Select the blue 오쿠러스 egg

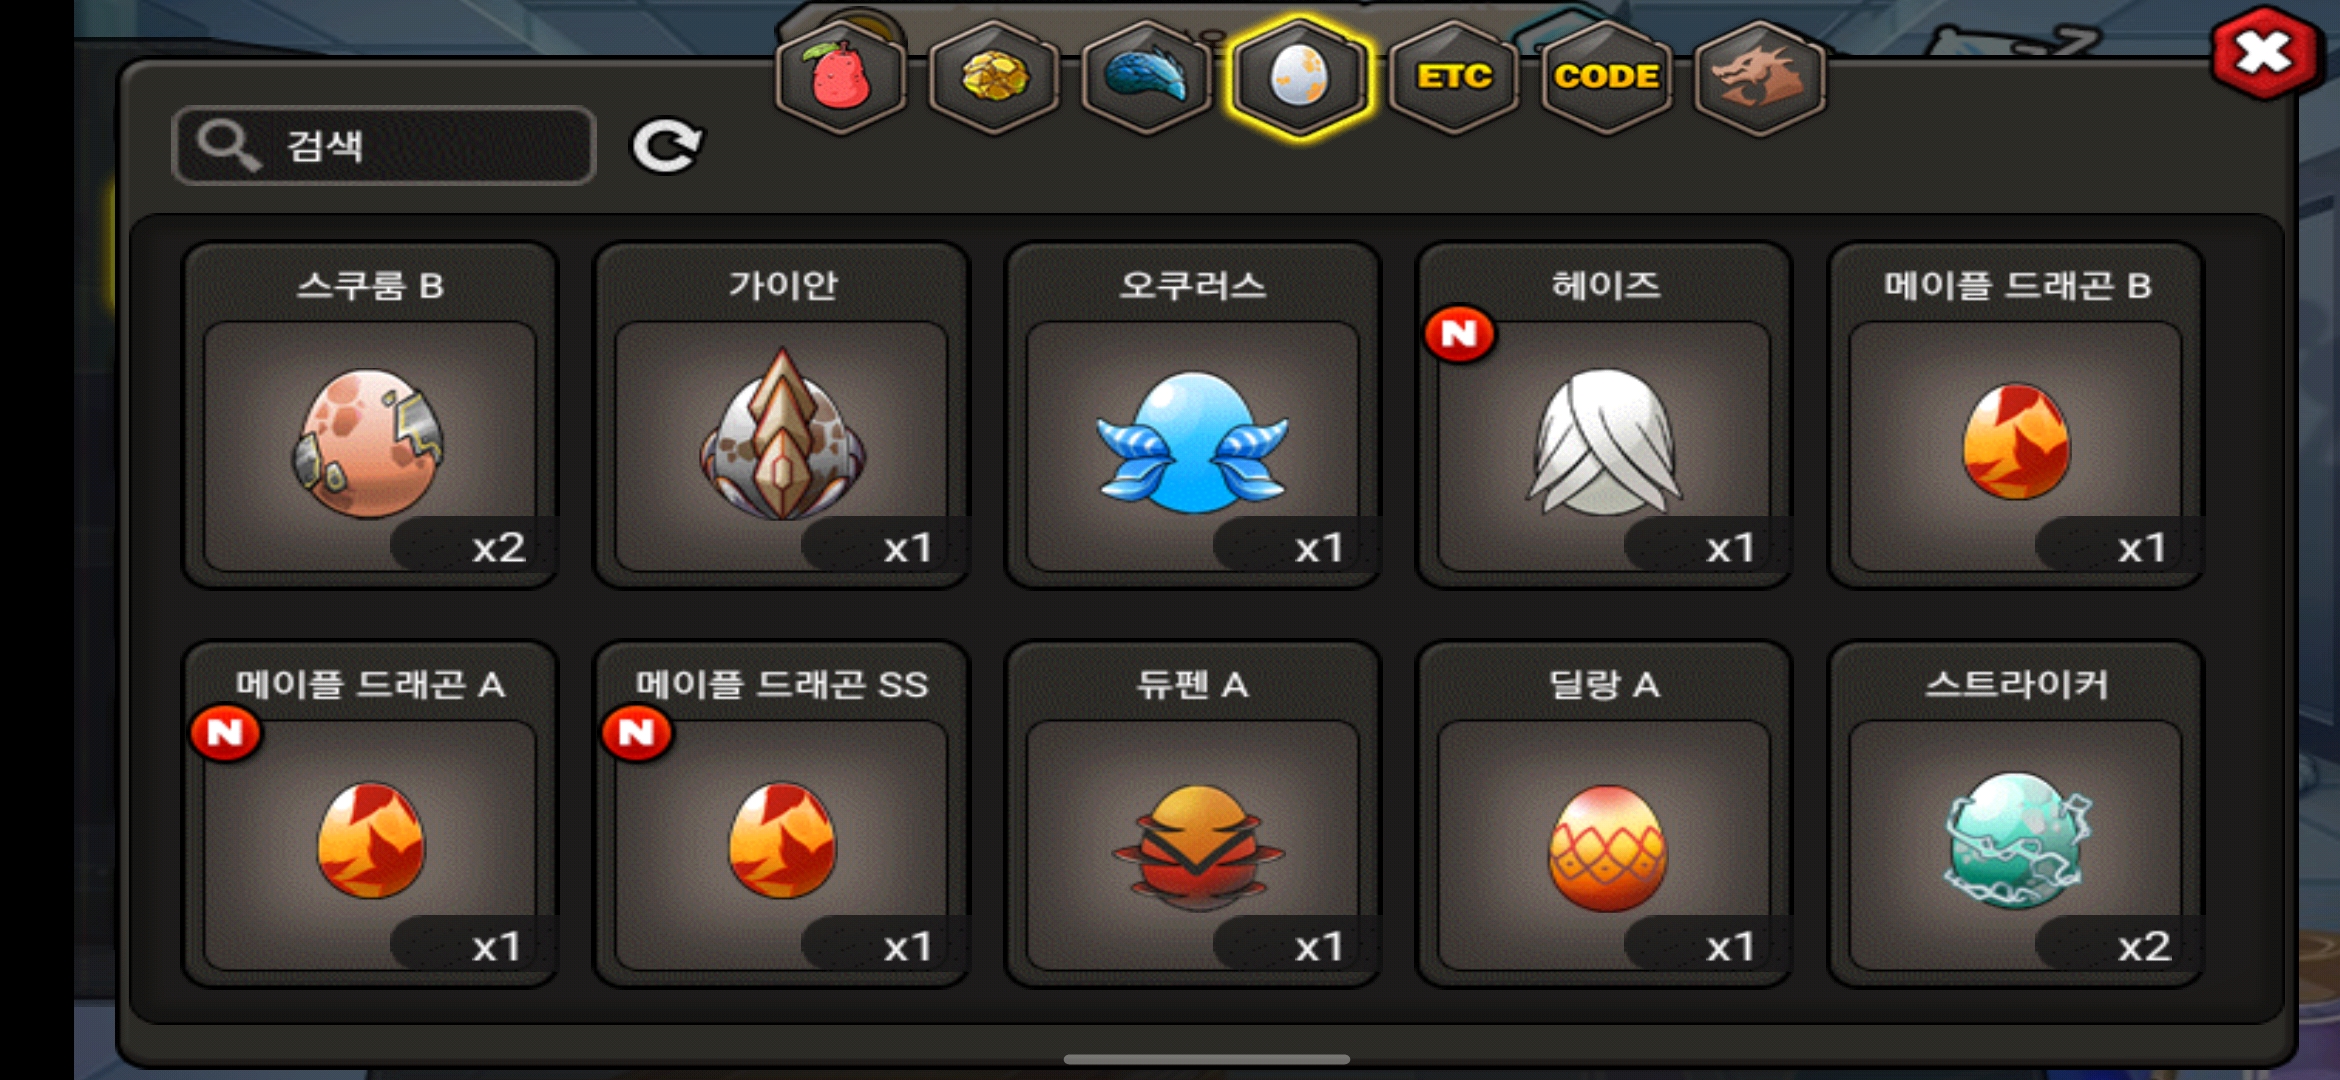tap(1192, 415)
